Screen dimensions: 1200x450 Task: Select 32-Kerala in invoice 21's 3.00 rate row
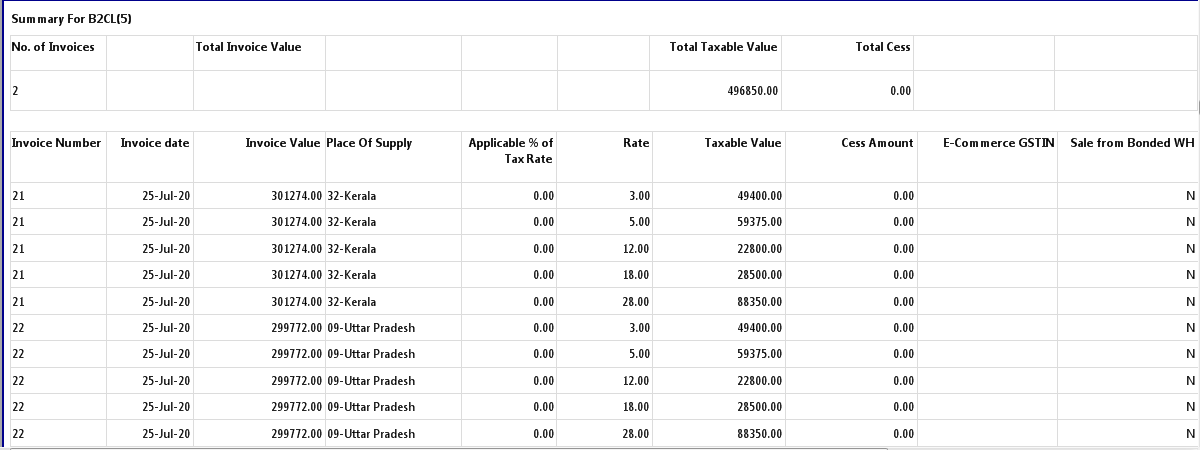[352, 196]
